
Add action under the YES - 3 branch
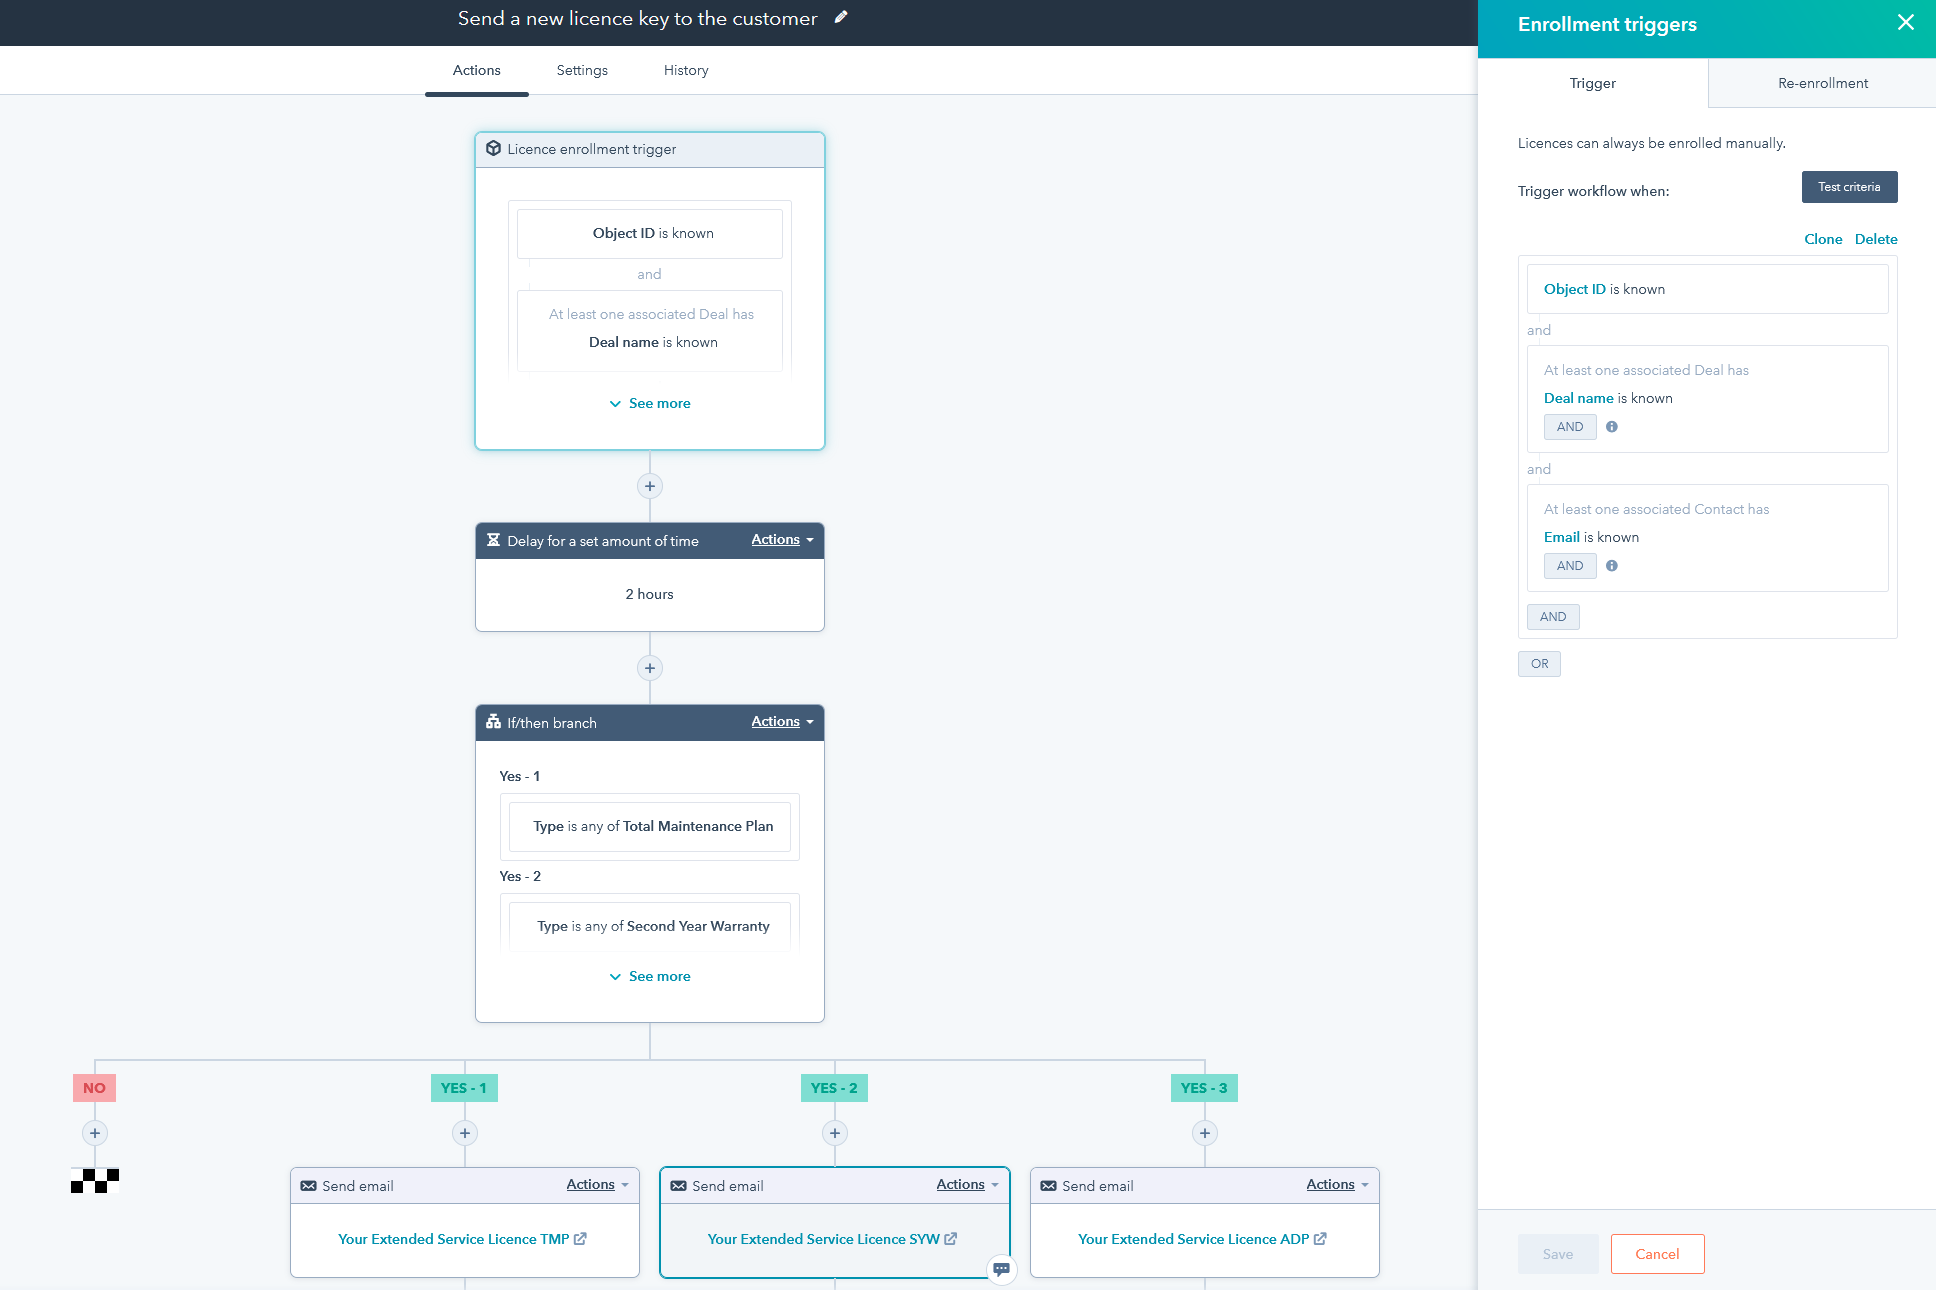point(1205,1133)
